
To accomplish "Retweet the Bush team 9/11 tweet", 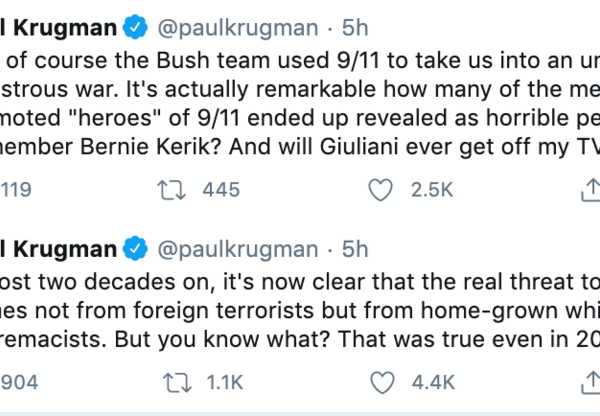I will click(174, 189).
